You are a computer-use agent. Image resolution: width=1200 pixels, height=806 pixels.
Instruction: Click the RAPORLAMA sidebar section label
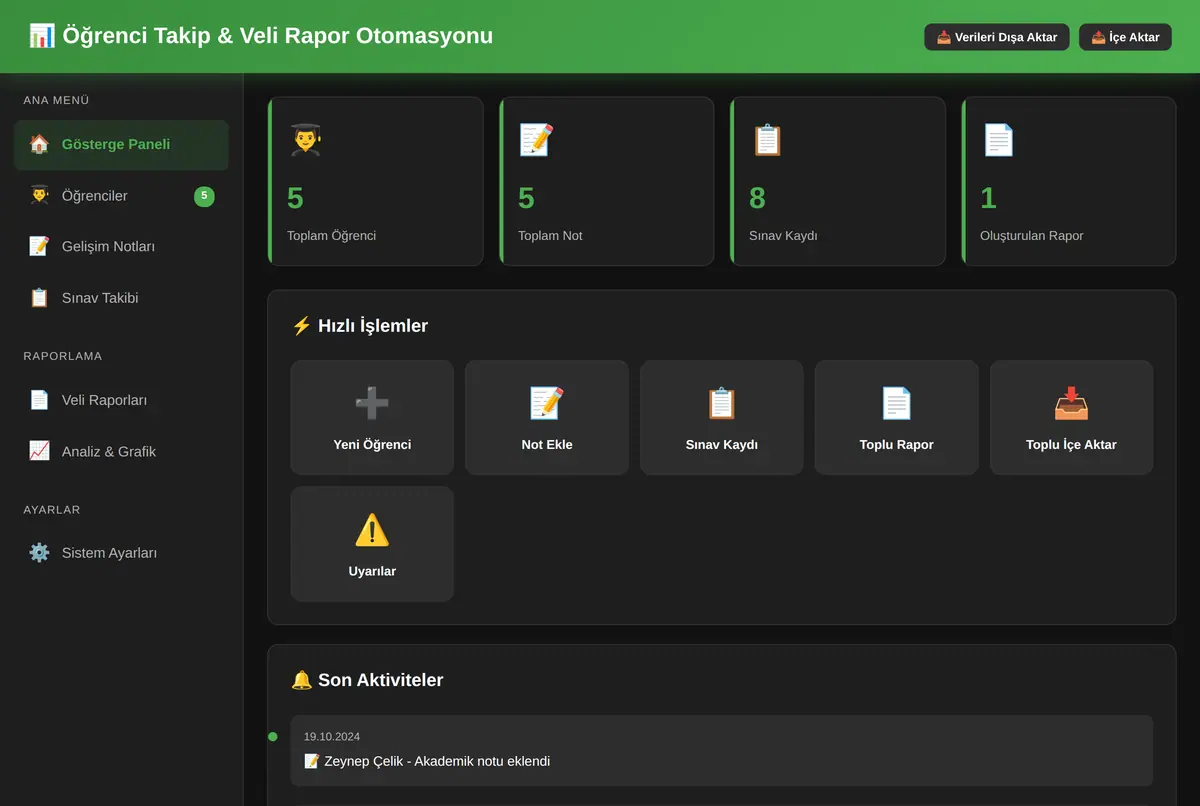pos(63,356)
